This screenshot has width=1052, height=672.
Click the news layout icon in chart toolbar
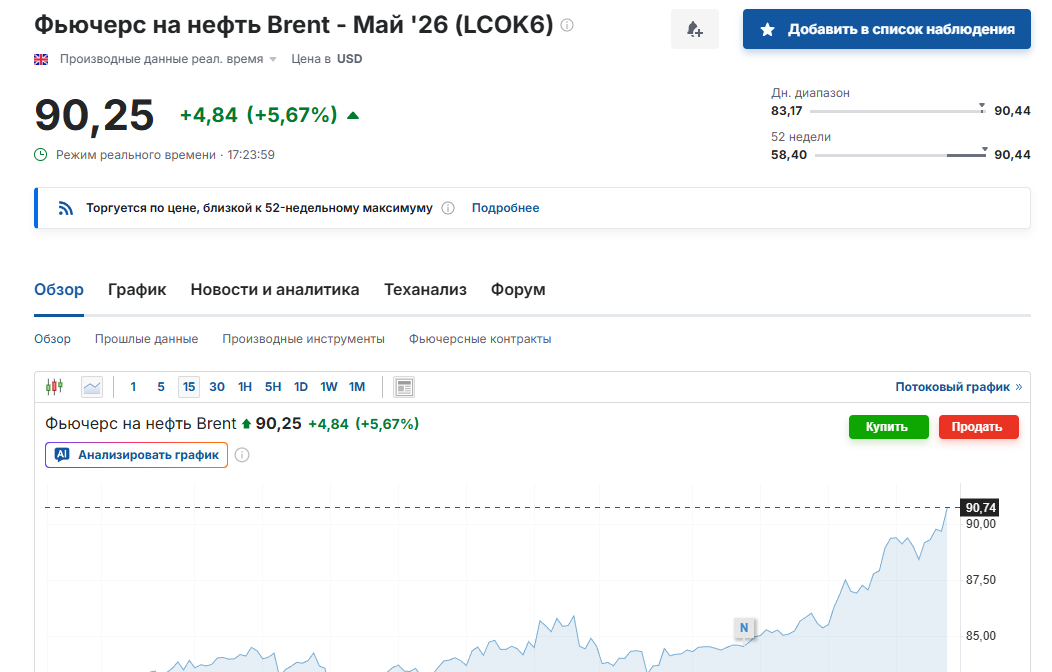click(x=404, y=387)
